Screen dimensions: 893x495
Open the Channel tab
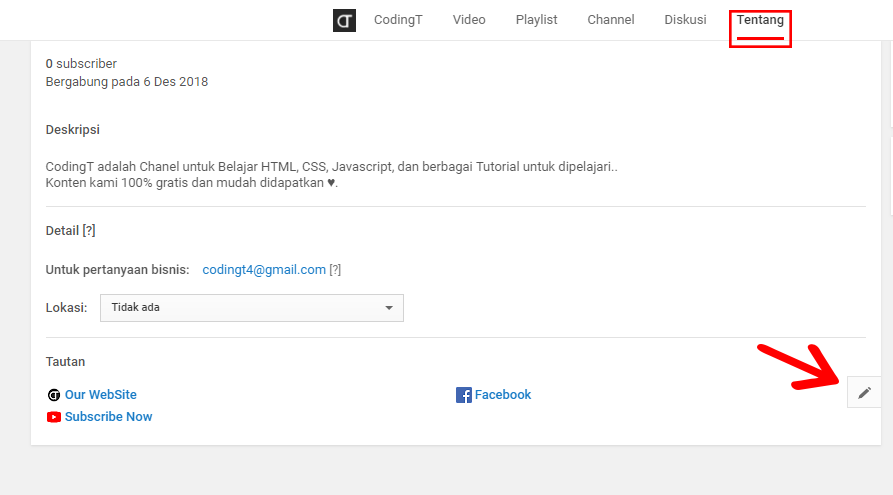click(x=611, y=20)
